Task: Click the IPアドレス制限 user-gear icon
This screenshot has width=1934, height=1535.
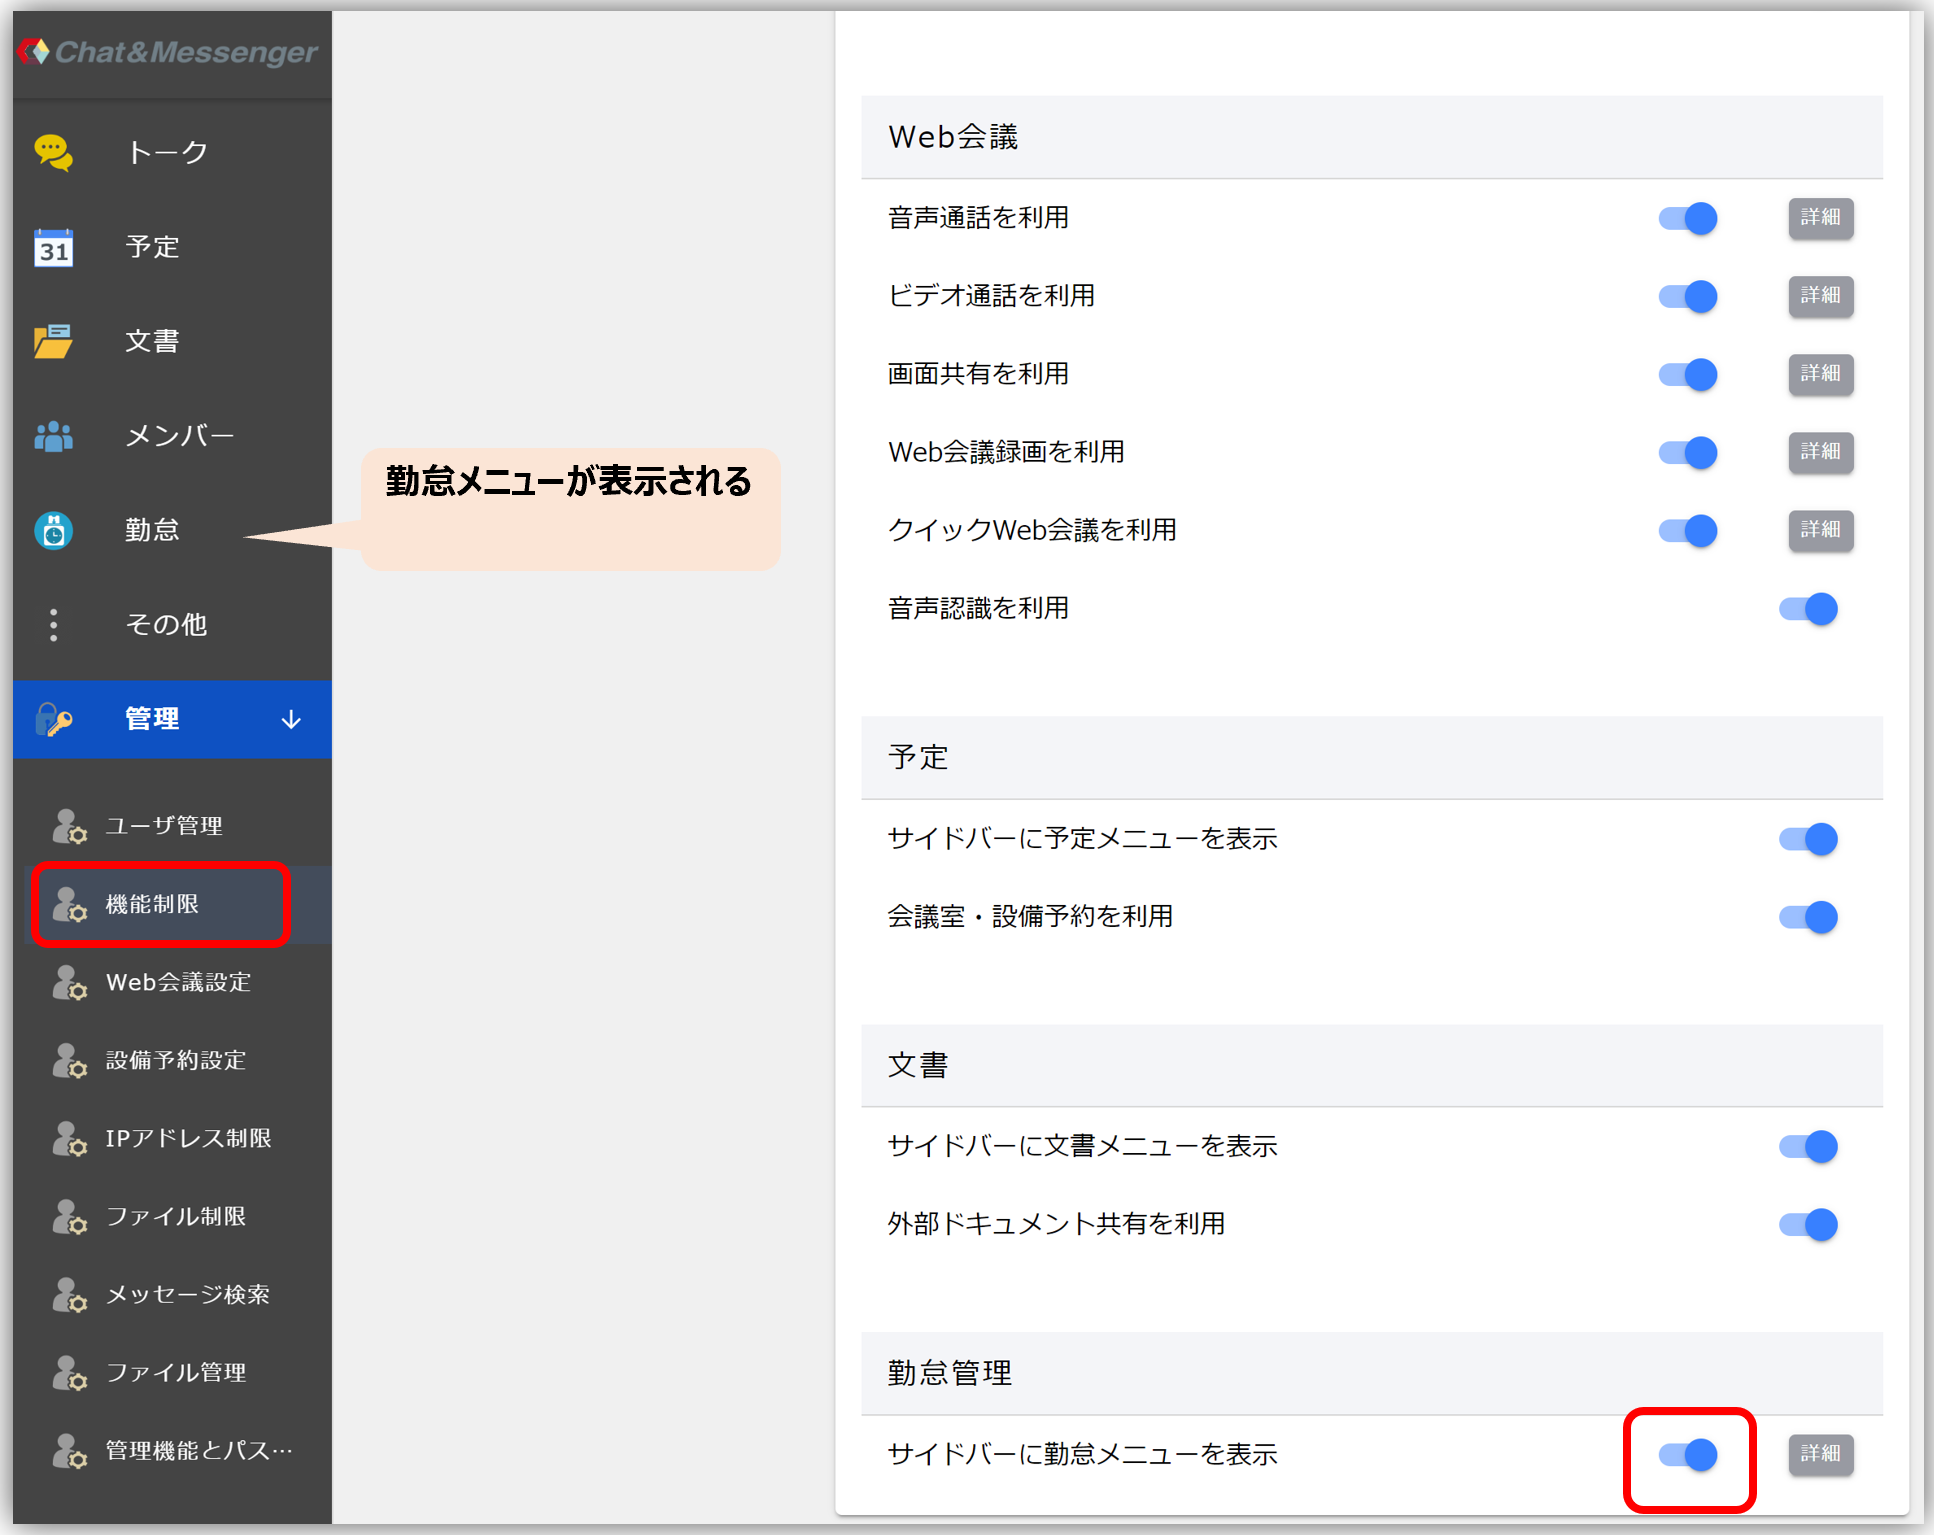Action: click(x=69, y=1138)
